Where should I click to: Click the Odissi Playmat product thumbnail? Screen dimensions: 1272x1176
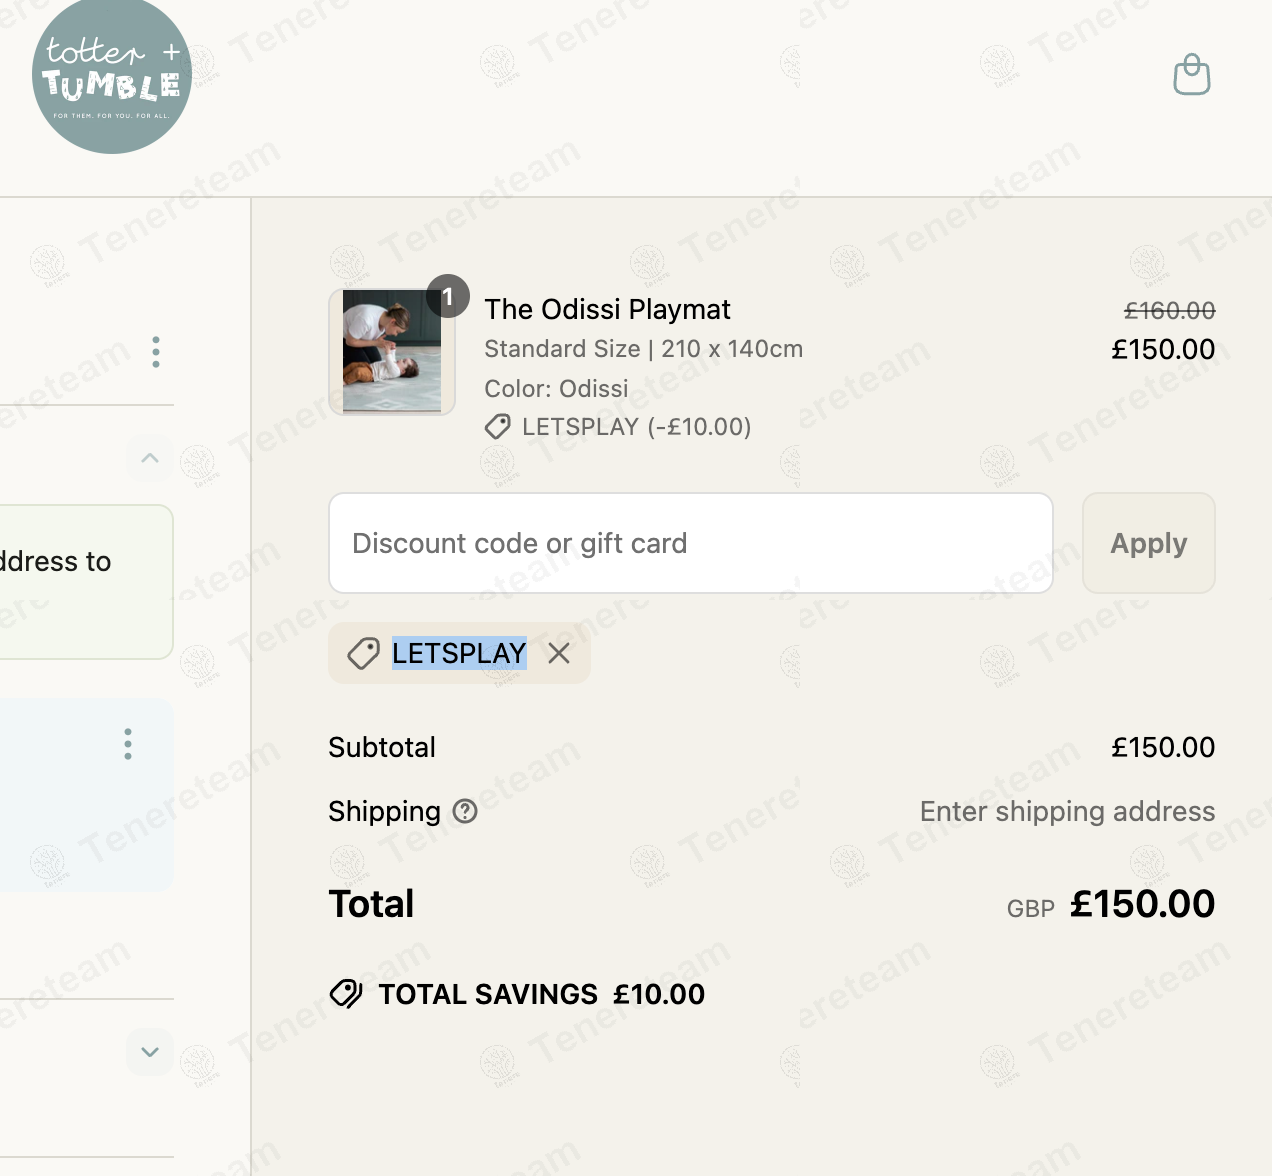392,351
